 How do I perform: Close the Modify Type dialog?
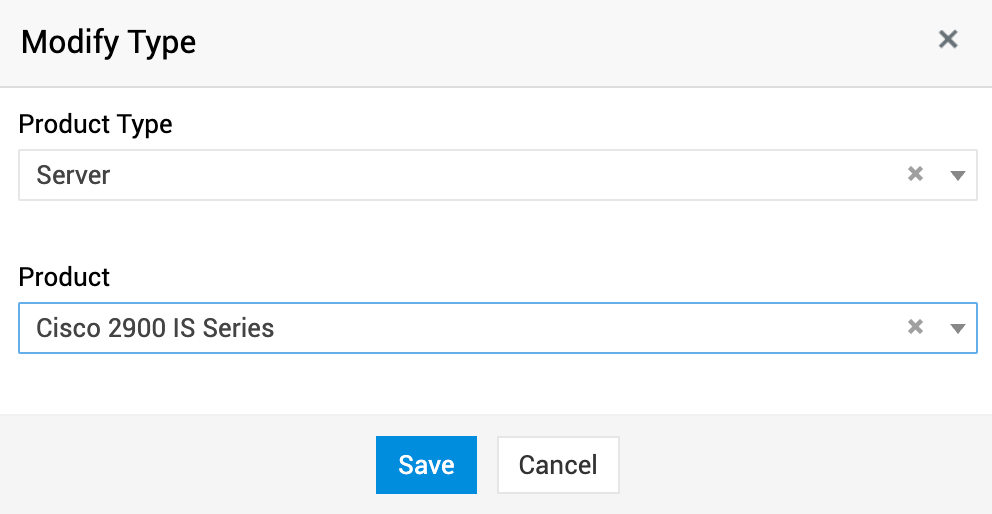[948, 40]
